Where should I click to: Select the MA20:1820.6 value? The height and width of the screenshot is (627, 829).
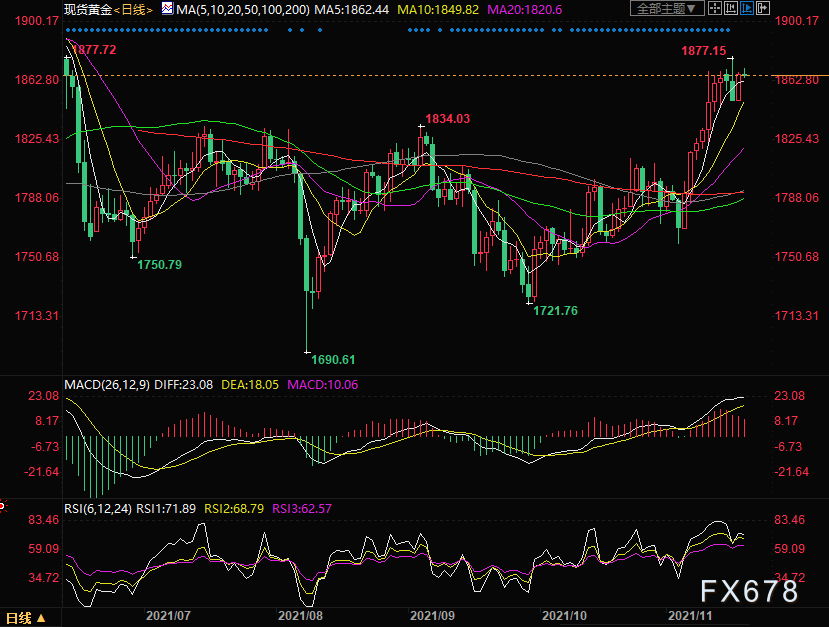click(x=524, y=10)
